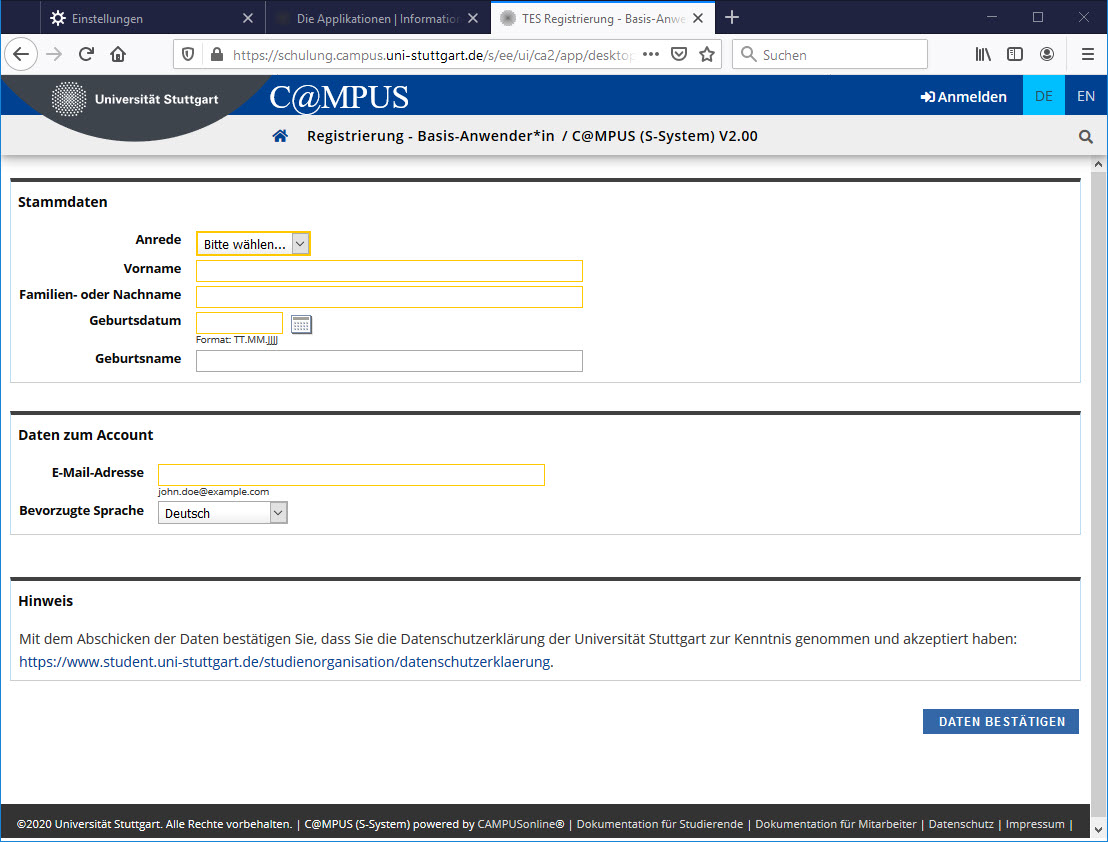Click the Anmelden login link
Image resolution: width=1108 pixels, height=842 pixels.
(x=963, y=97)
